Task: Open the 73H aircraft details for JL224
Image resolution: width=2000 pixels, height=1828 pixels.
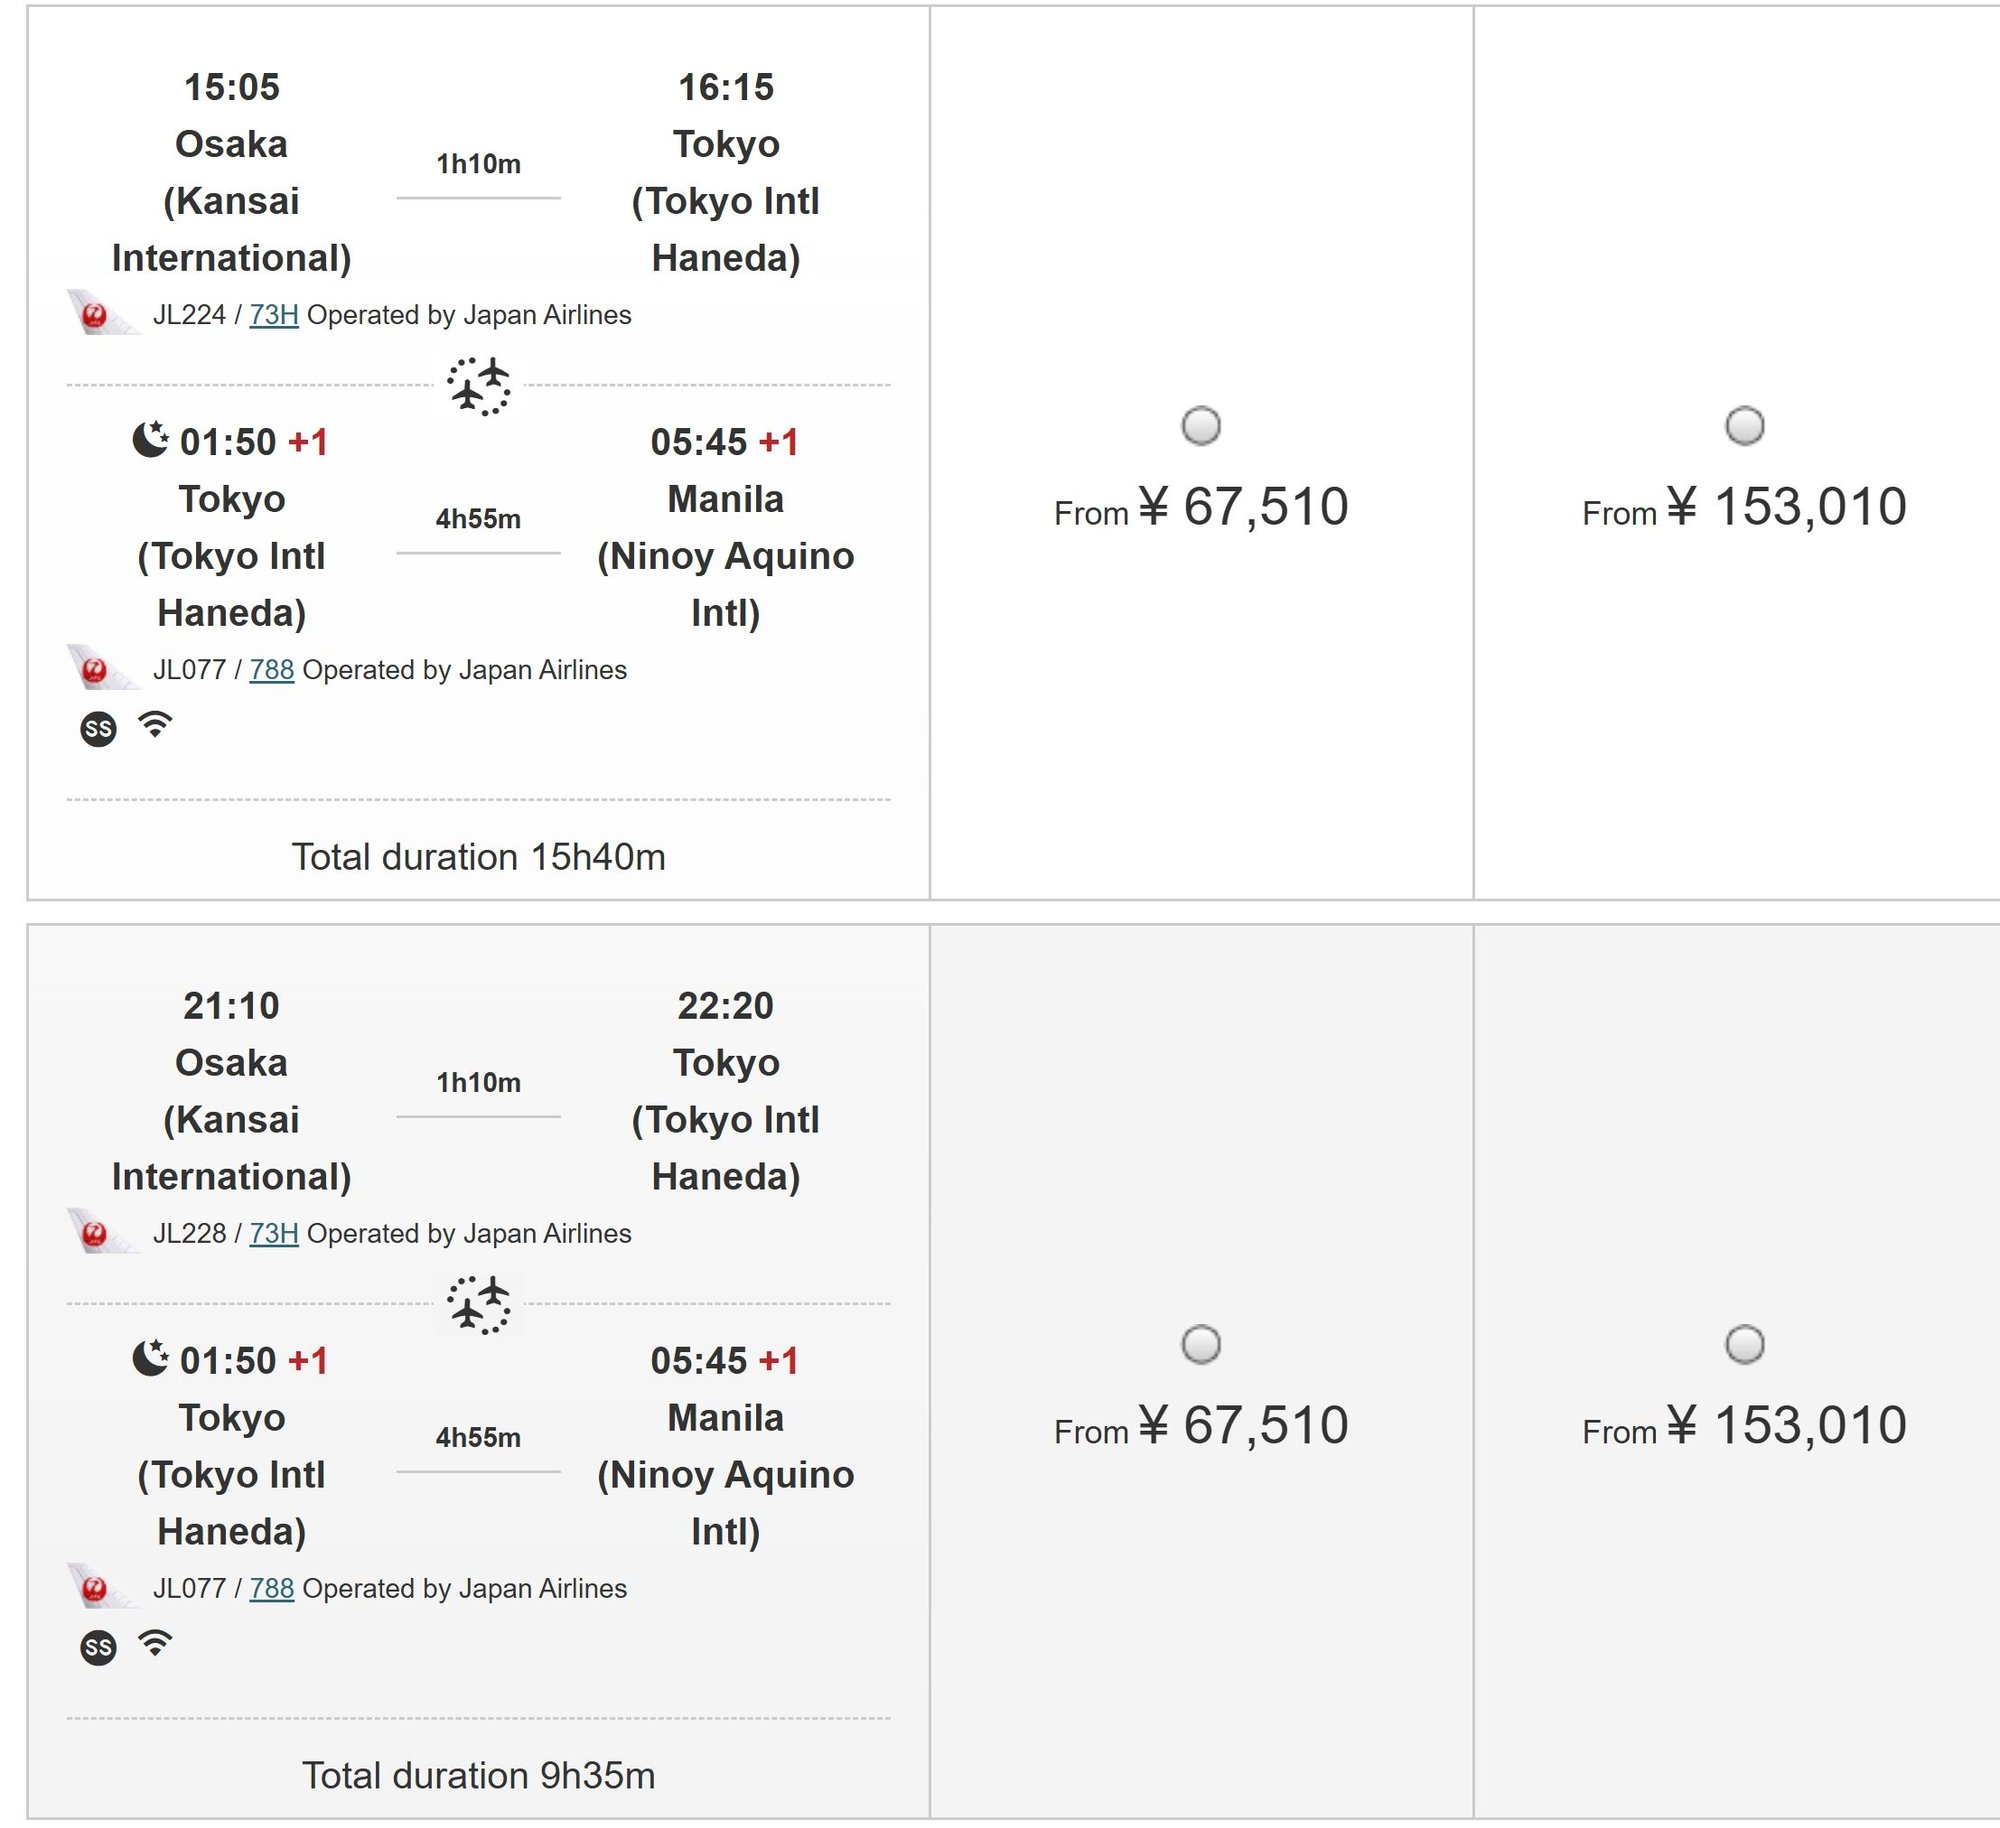Action: point(272,313)
